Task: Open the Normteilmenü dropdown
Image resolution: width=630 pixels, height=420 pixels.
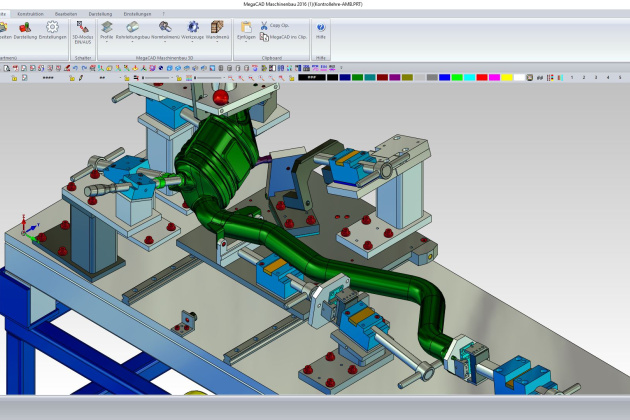Action: pos(165,29)
